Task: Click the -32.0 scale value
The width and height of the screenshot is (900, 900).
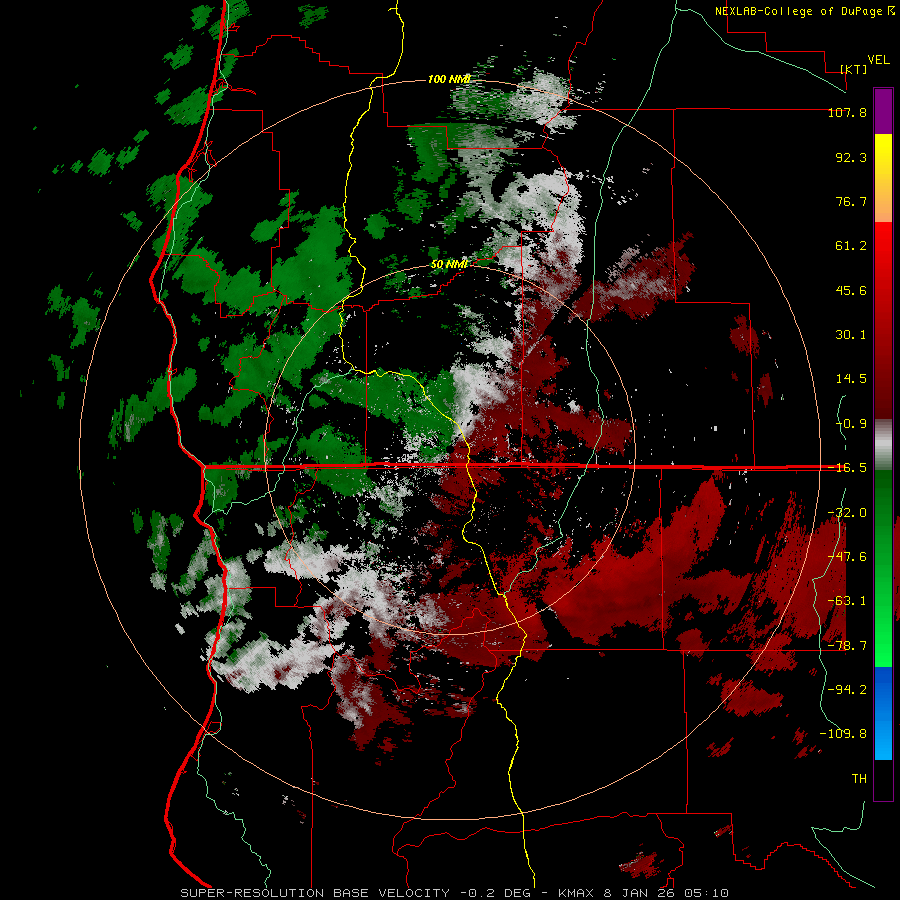Action: 847,513
